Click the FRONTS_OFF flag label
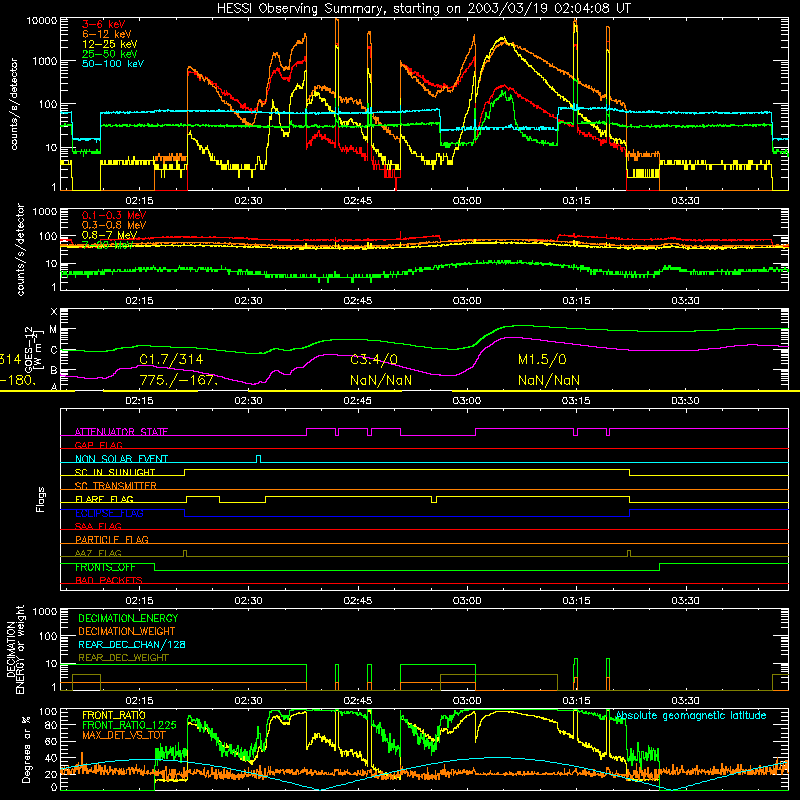The height and width of the screenshot is (800, 800). (x=105, y=567)
